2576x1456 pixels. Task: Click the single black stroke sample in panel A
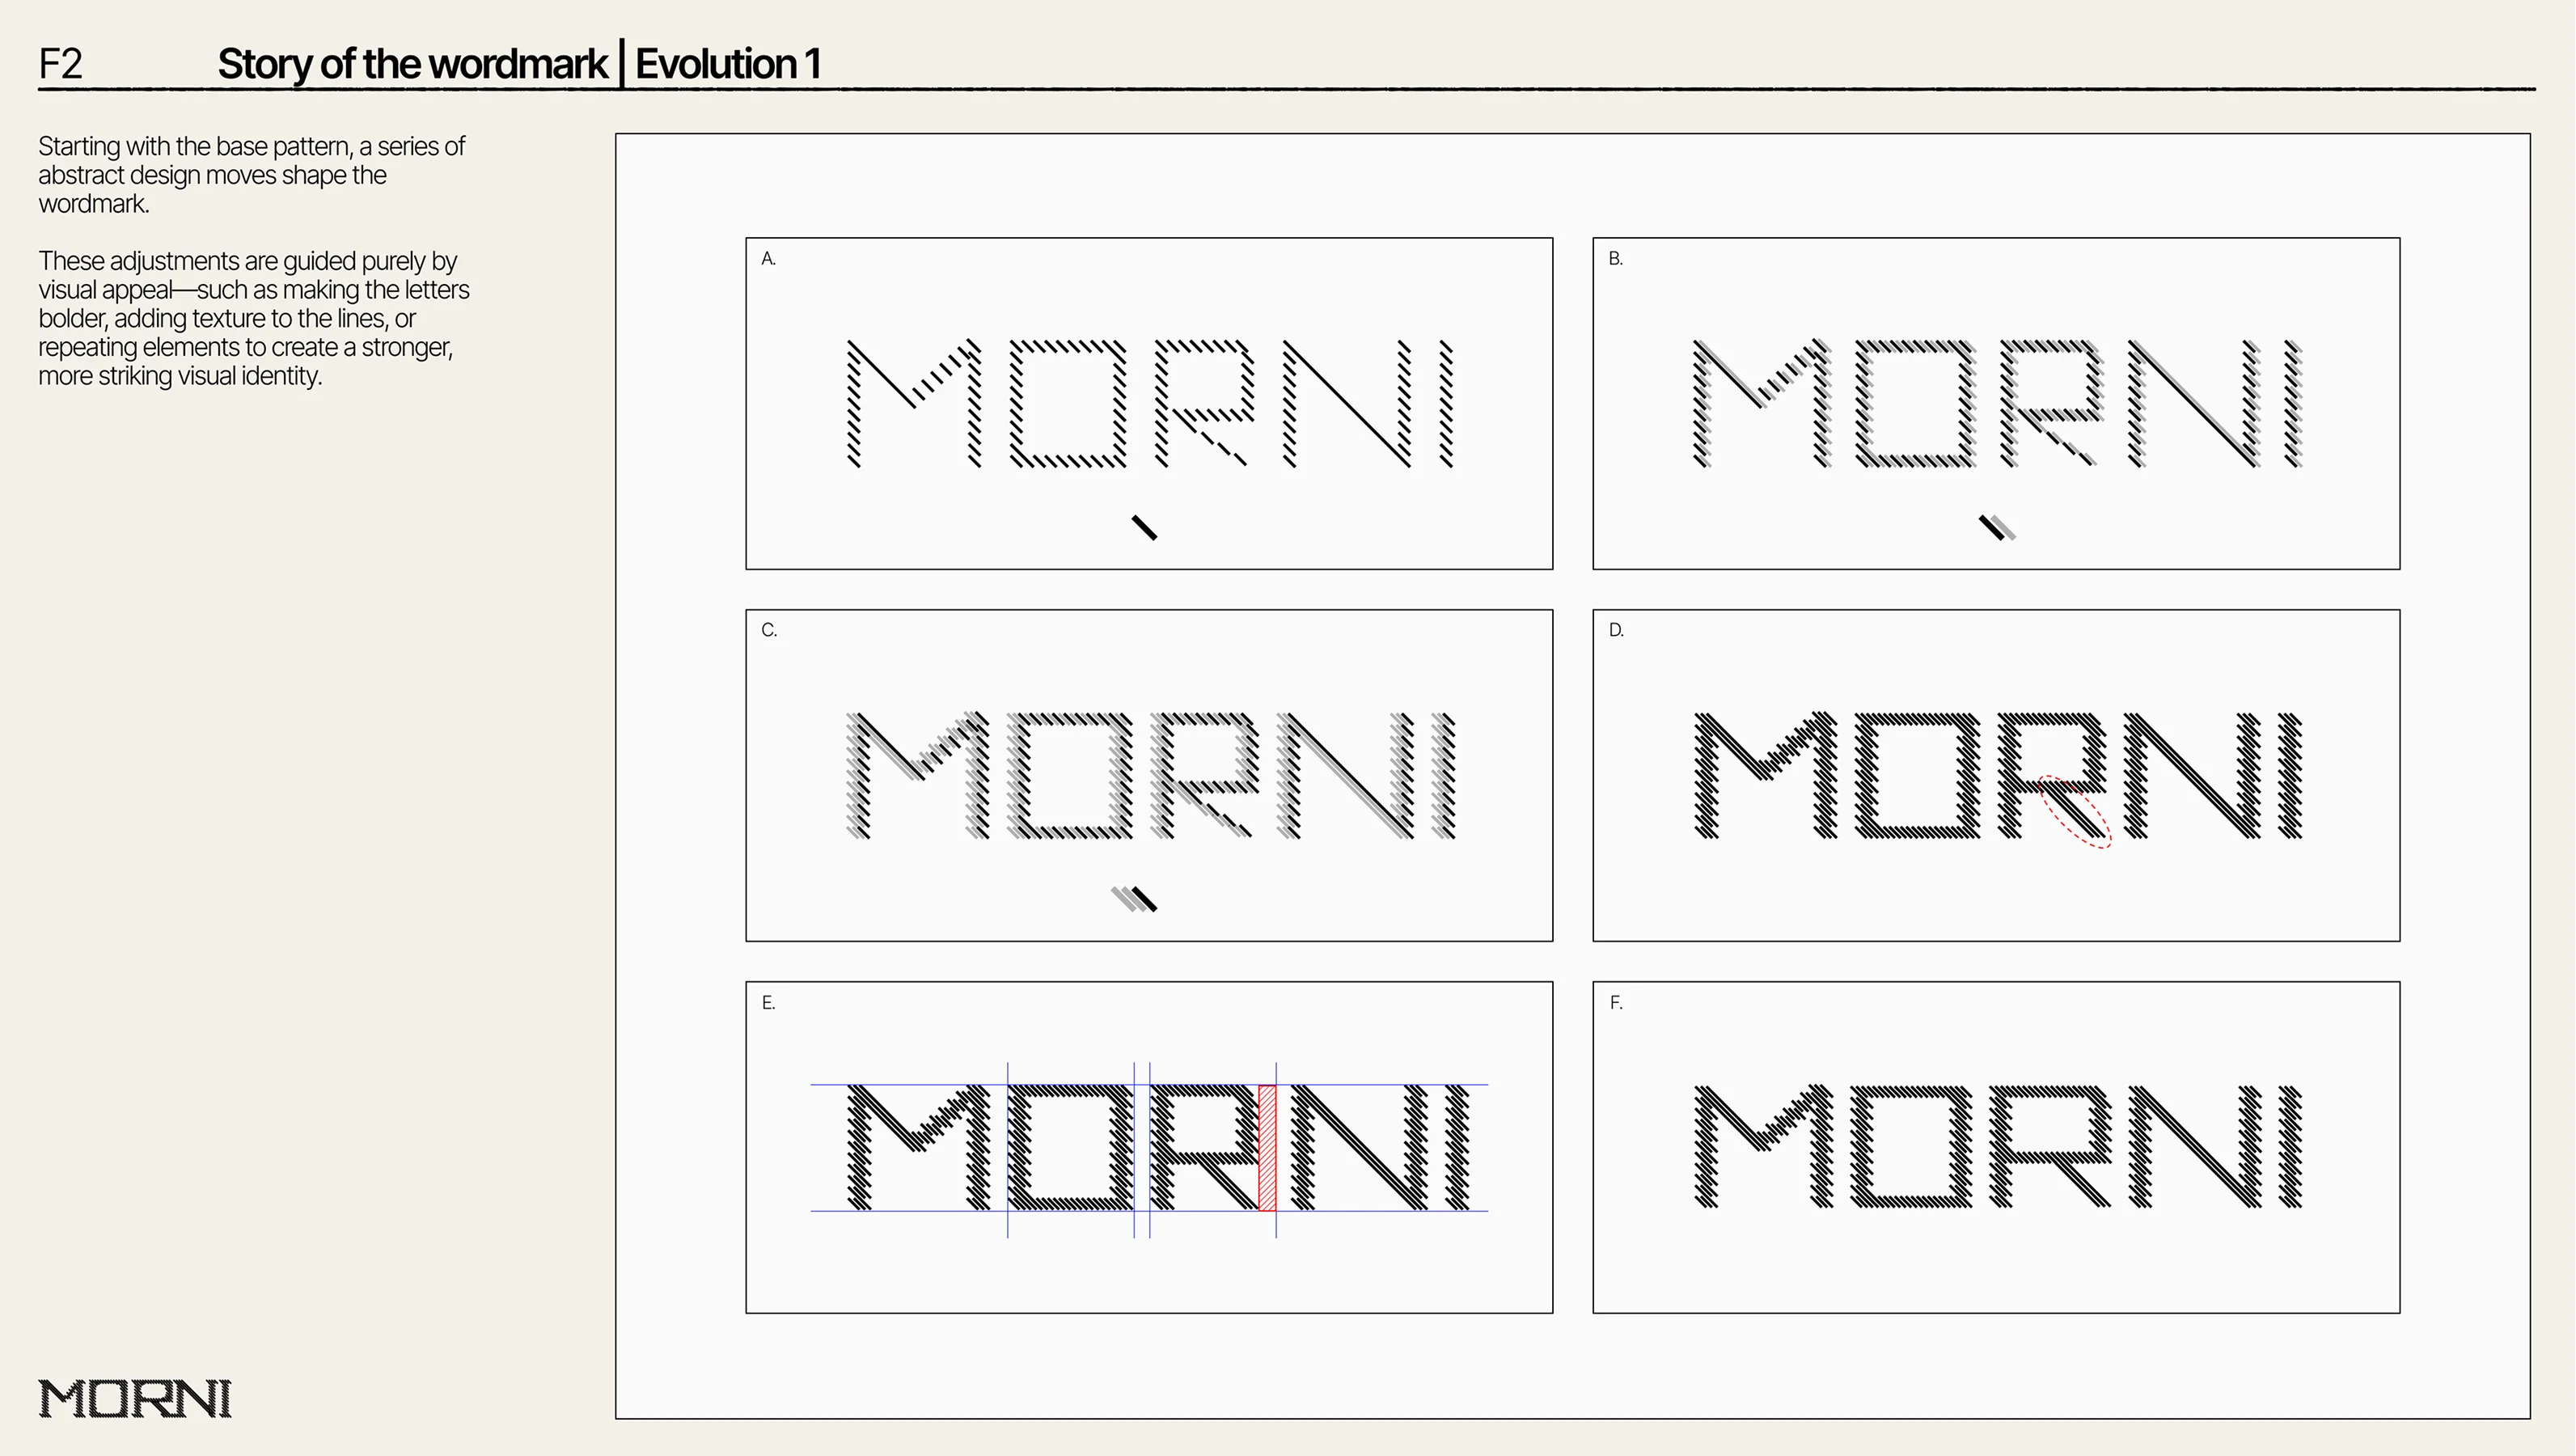[1144, 527]
